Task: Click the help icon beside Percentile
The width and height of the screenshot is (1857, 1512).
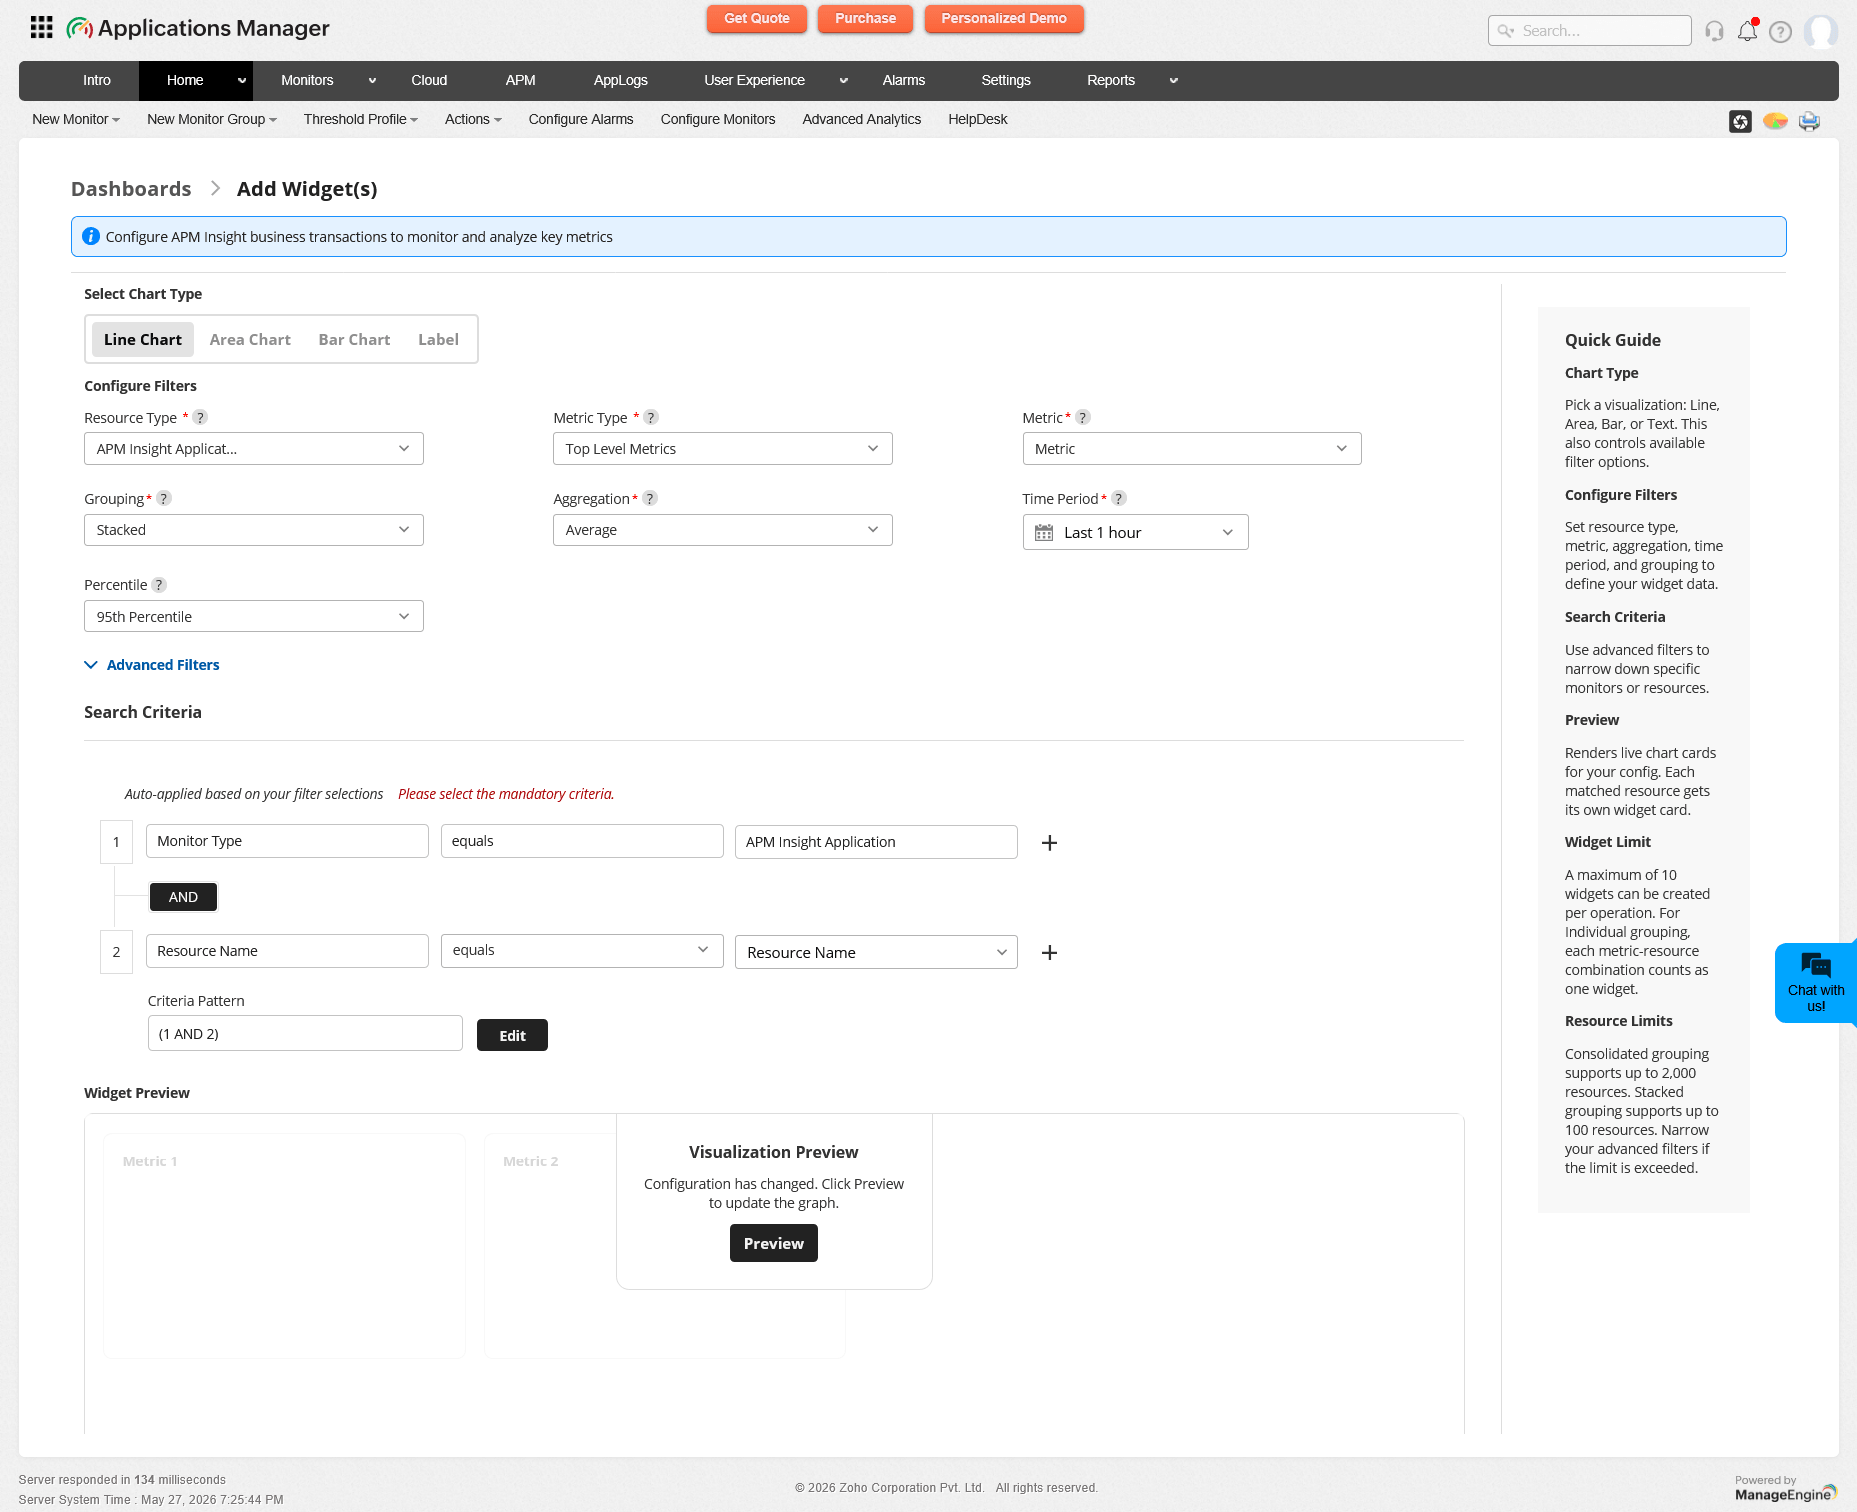Action: [x=159, y=585]
